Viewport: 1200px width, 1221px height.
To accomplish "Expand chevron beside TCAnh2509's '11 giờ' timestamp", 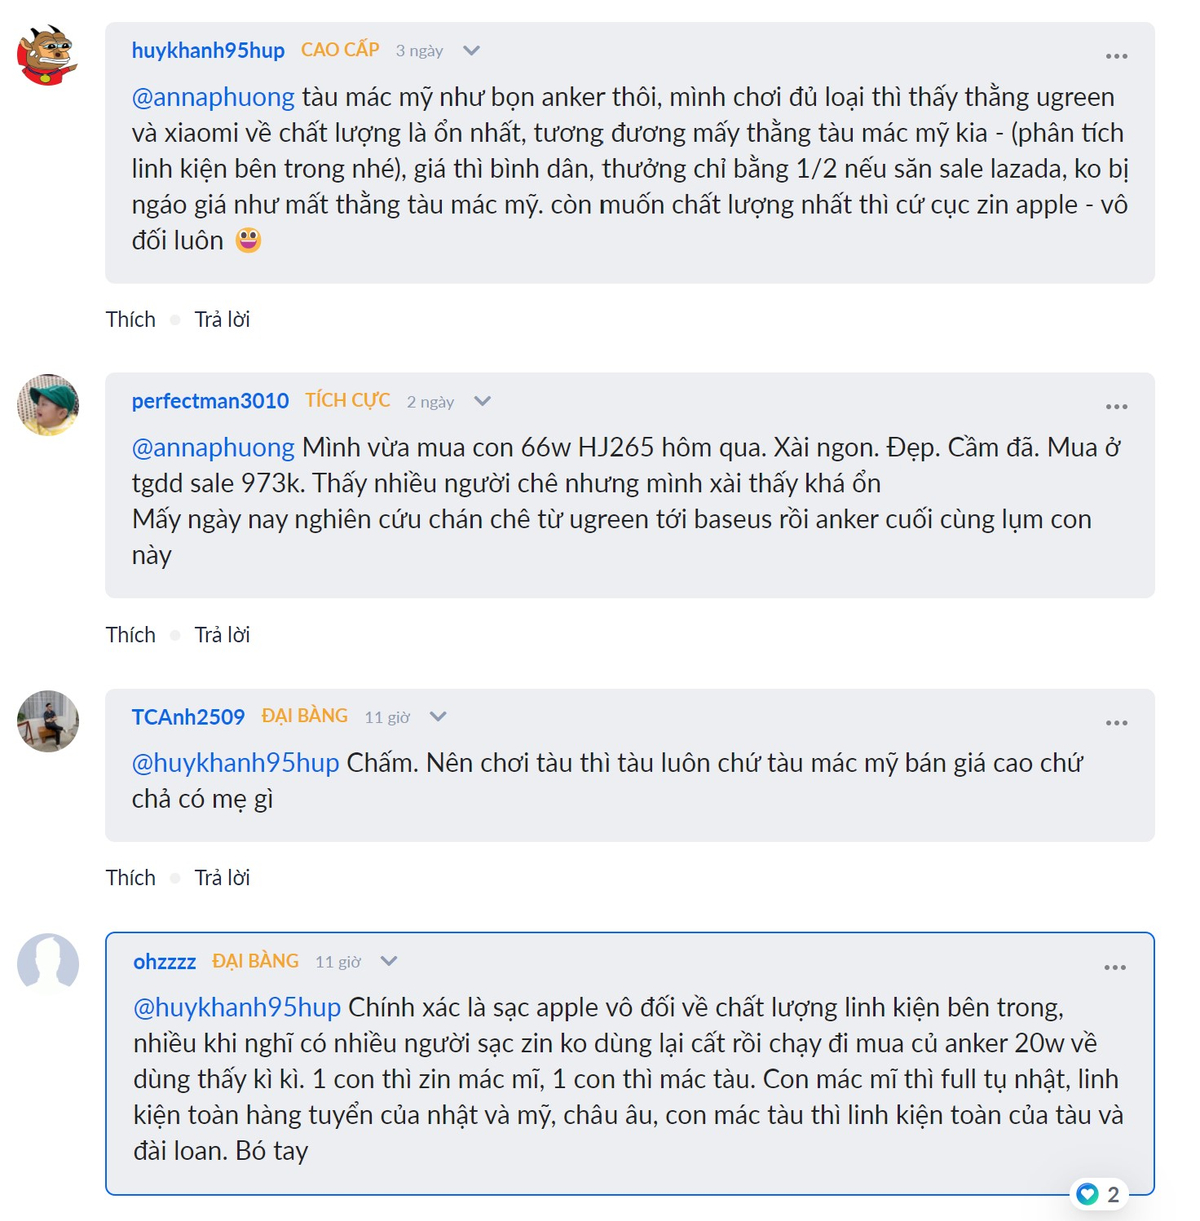I will coord(438,717).
